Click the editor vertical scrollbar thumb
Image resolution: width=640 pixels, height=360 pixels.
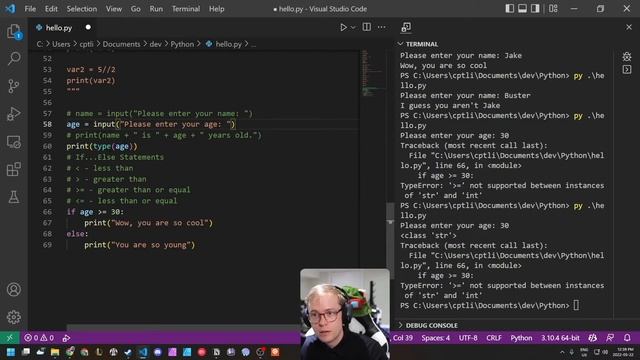coord(390,241)
